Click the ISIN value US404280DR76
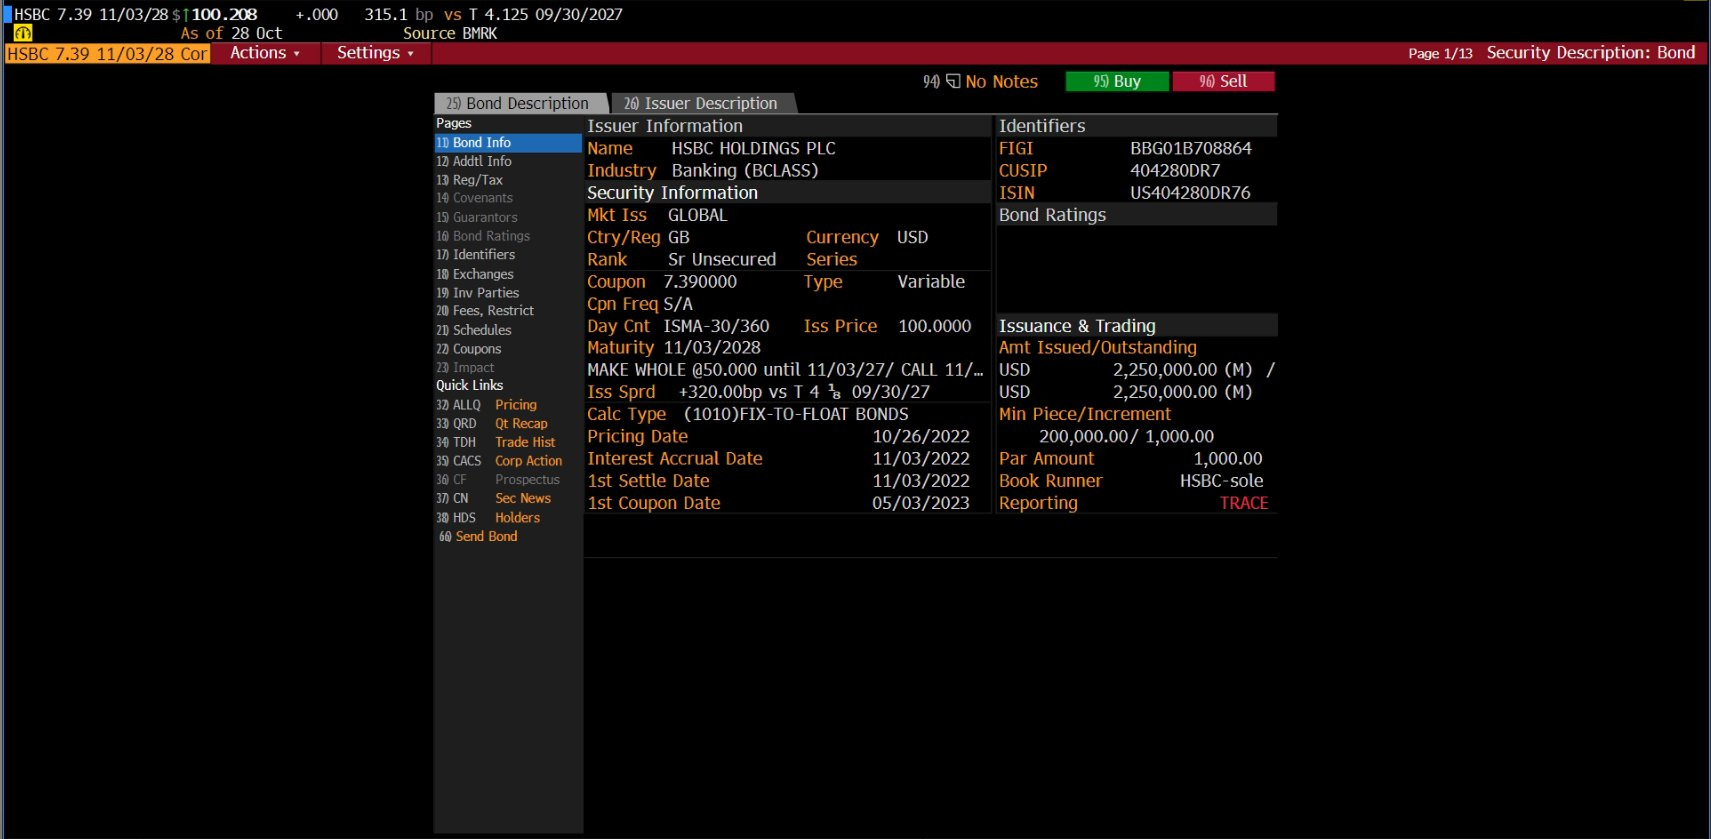The width and height of the screenshot is (1711, 839). pyautogui.click(x=1190, y=193)
